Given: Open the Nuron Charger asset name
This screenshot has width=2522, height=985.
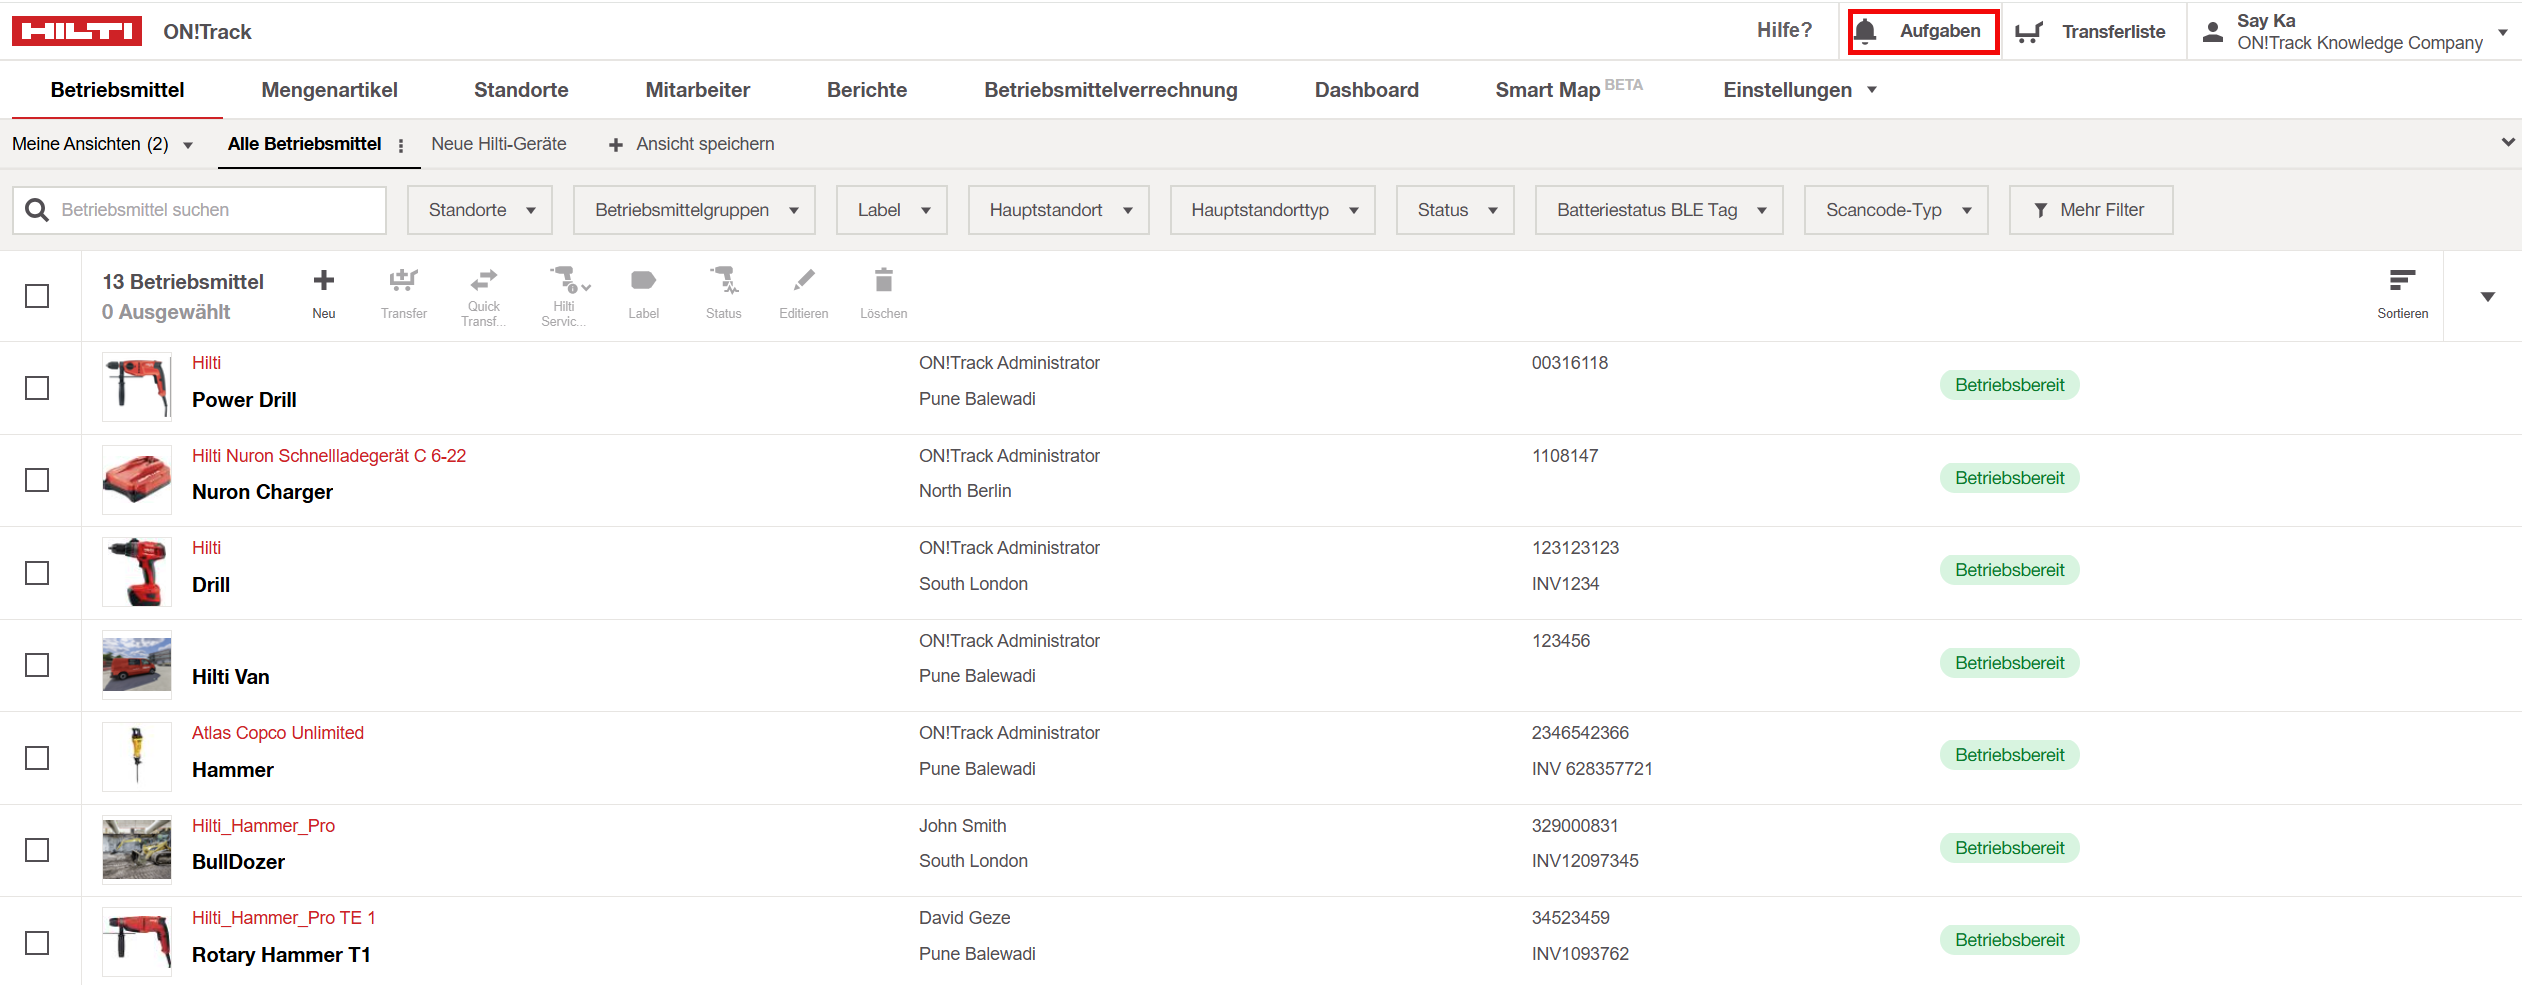Looking at the screenshot, I should [262, 492].
